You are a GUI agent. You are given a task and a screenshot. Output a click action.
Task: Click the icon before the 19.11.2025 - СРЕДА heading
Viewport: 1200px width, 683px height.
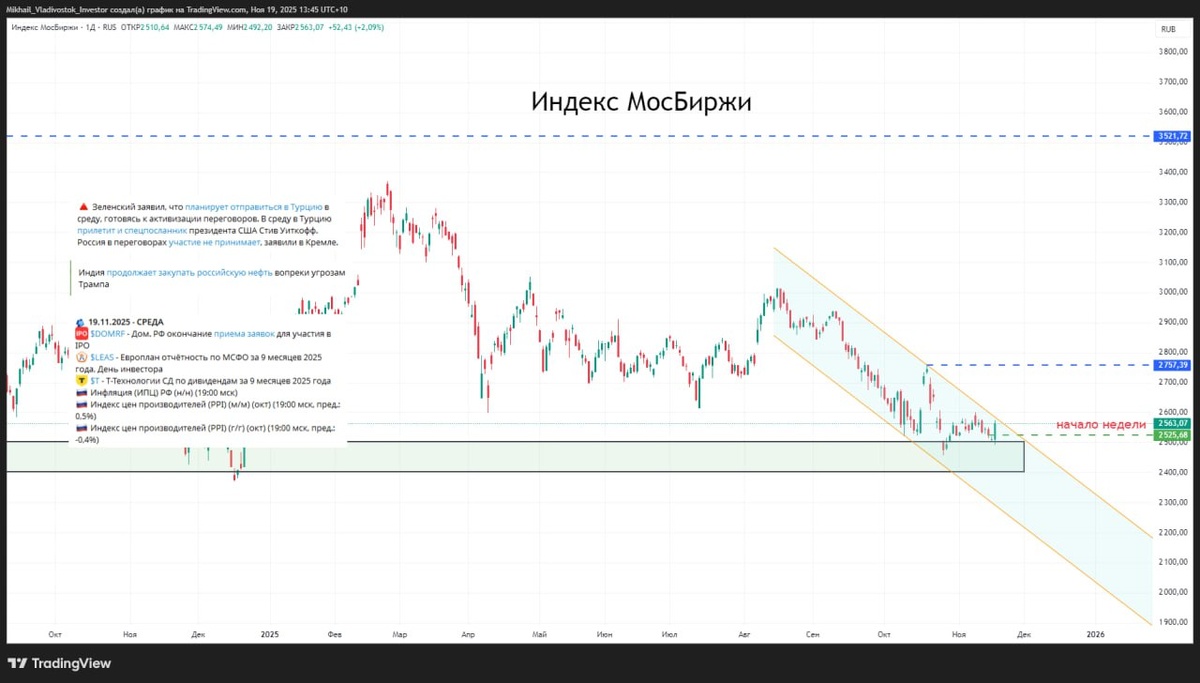coord(82,321)
